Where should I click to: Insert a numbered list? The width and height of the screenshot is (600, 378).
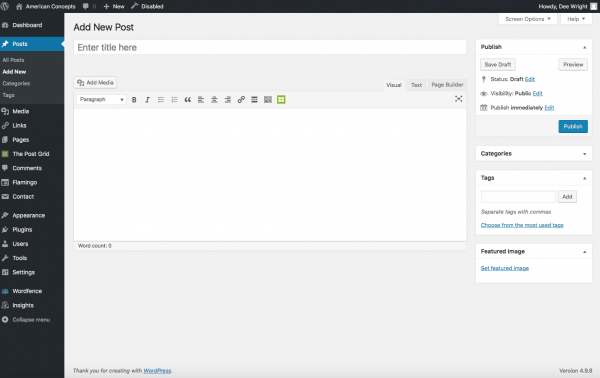(174, 99)
